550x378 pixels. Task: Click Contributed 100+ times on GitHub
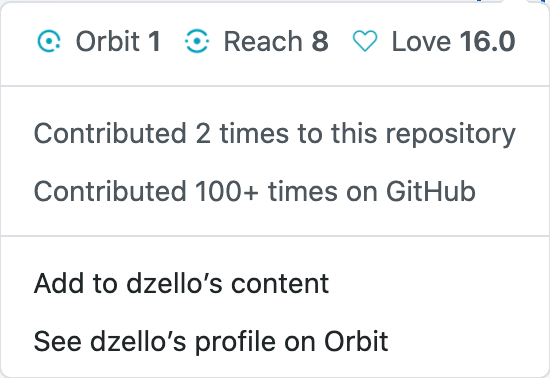click(255, 191)
